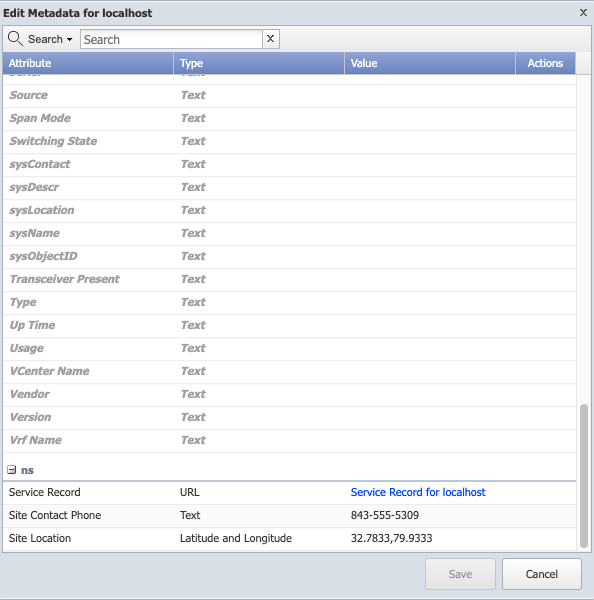This screenshot has width=594, height=600.
Task: Sort by the Type column header
Action: pyautogui.click(x=259, y=63)
